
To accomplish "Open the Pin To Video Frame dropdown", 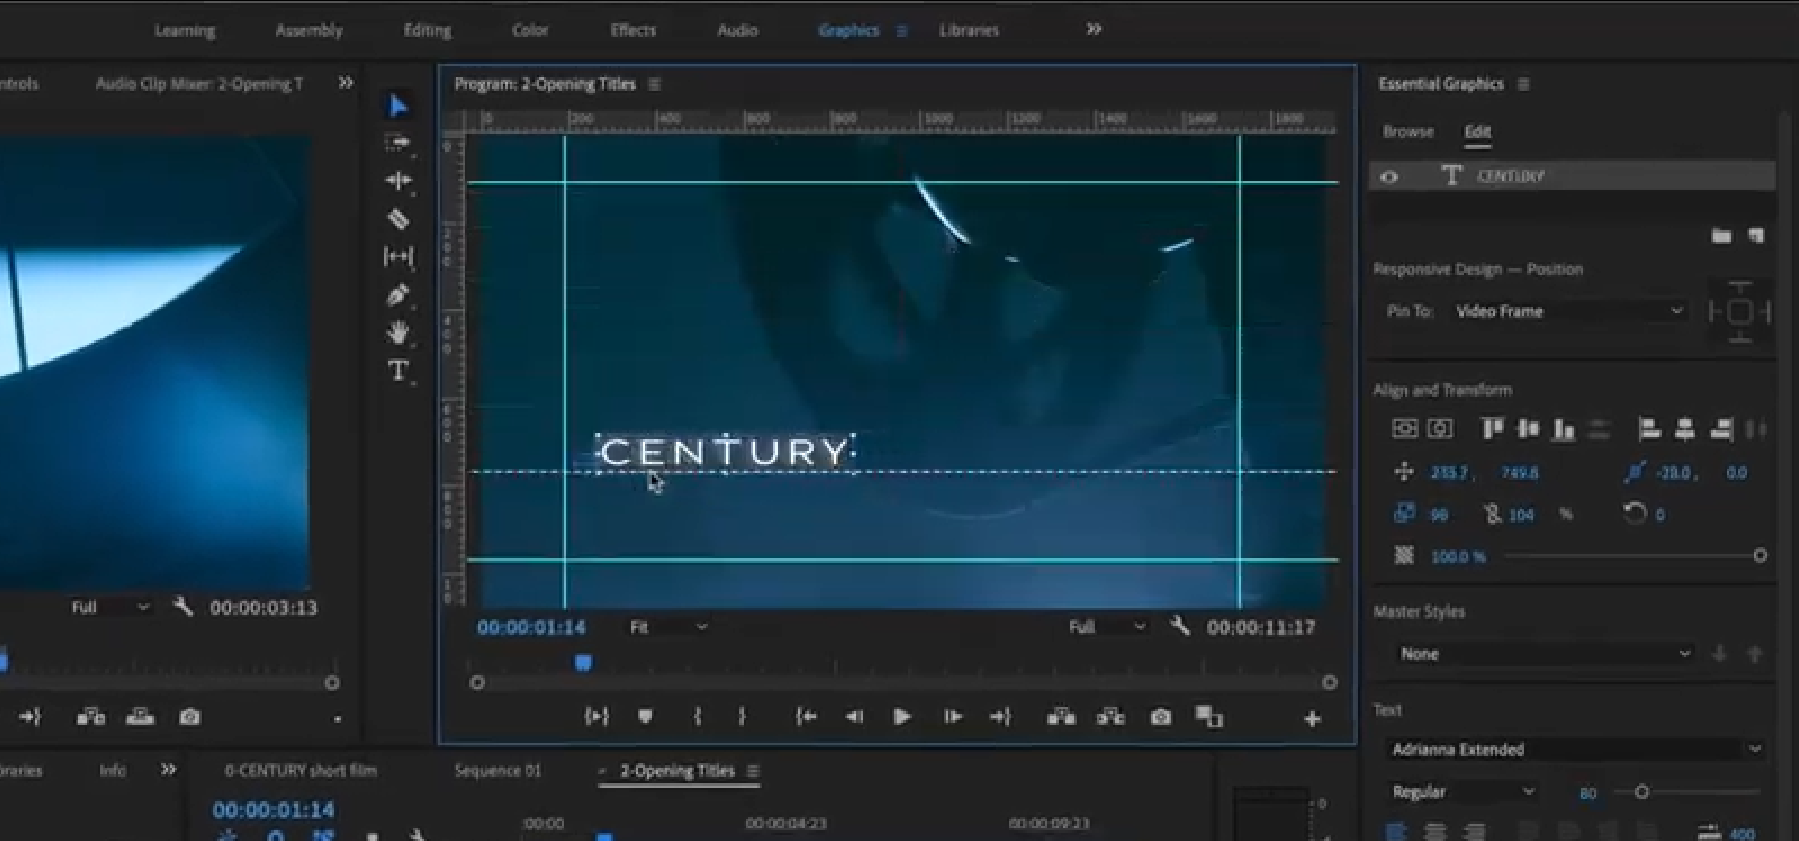I will coord(1567,311).
